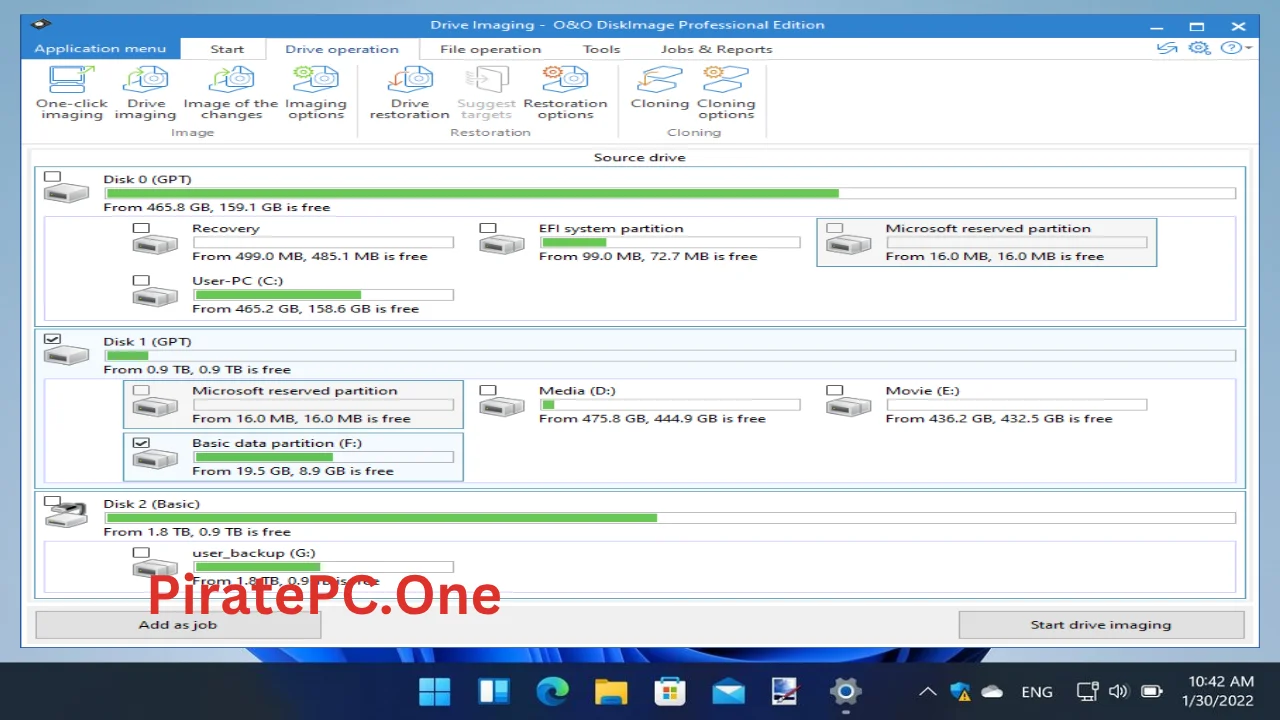Launch One-click imaging

(x=70, y=93)
